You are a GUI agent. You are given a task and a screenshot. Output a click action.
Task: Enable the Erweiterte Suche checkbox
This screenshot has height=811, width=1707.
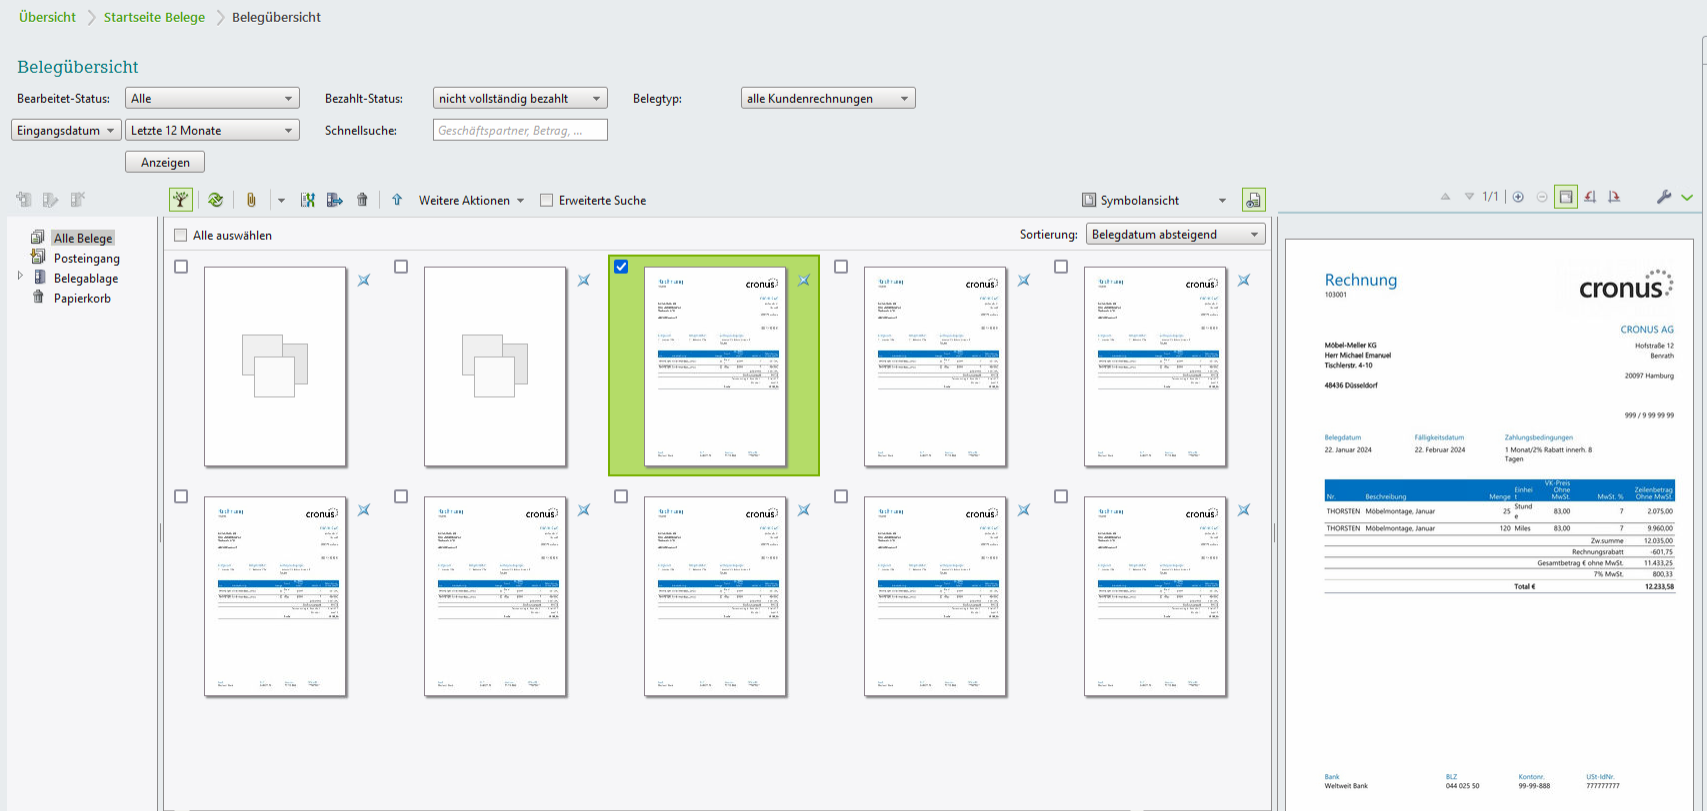pyautogui.click(x=546, y=200)
